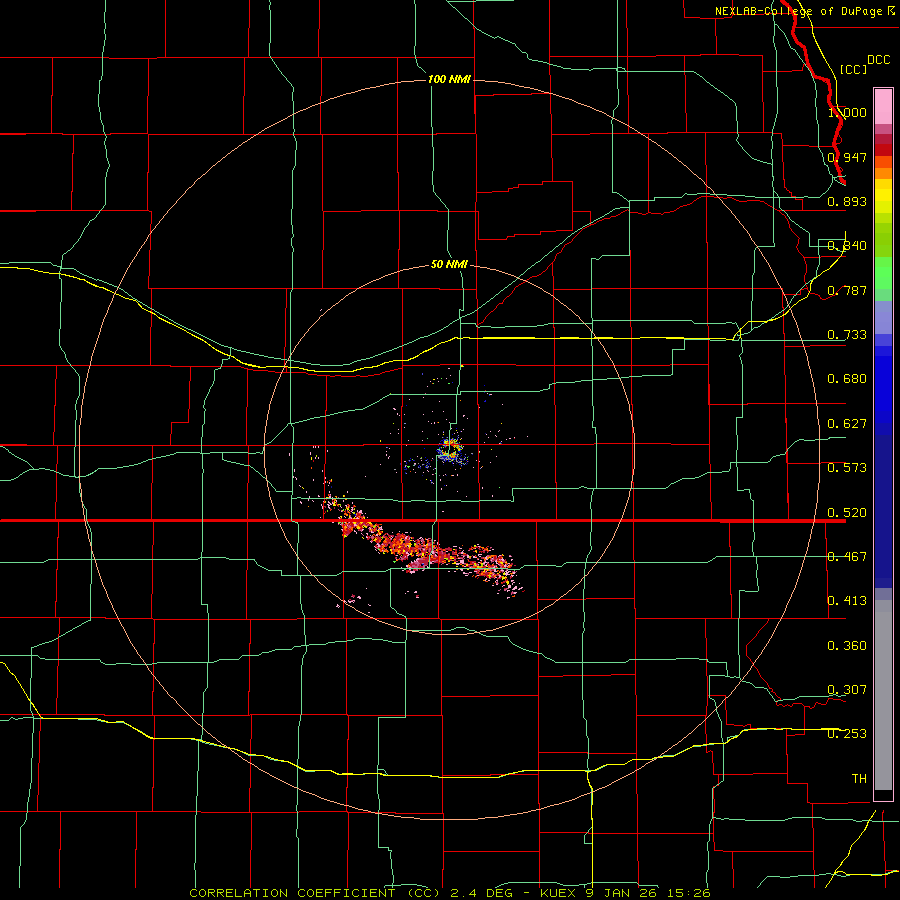Select the 0.413 legend value
Image resolution: width=900 pixels, height=900 pixels.
847,601
